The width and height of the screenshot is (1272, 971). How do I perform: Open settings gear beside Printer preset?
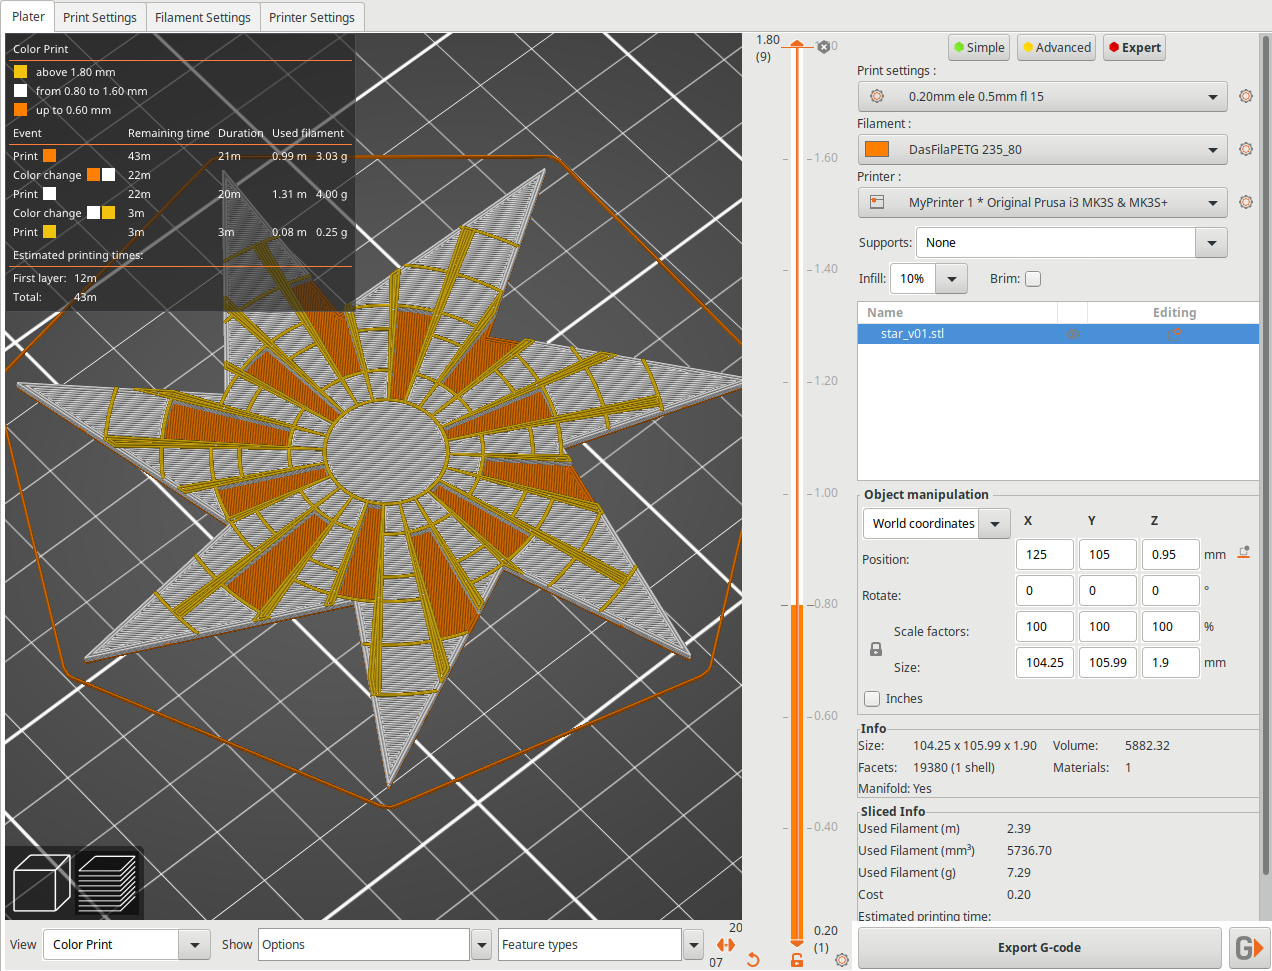coord(1245,202)
